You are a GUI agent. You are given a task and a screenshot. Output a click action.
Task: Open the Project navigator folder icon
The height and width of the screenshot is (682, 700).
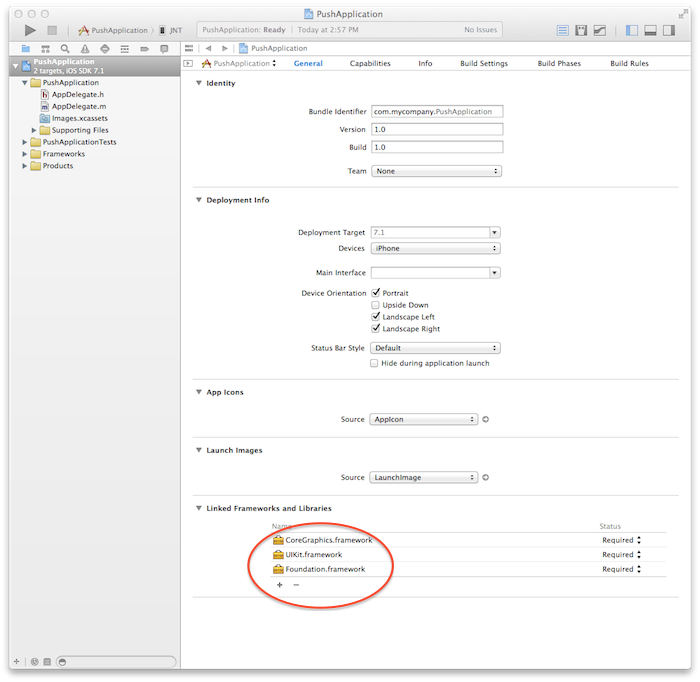[x=25, y=49]
